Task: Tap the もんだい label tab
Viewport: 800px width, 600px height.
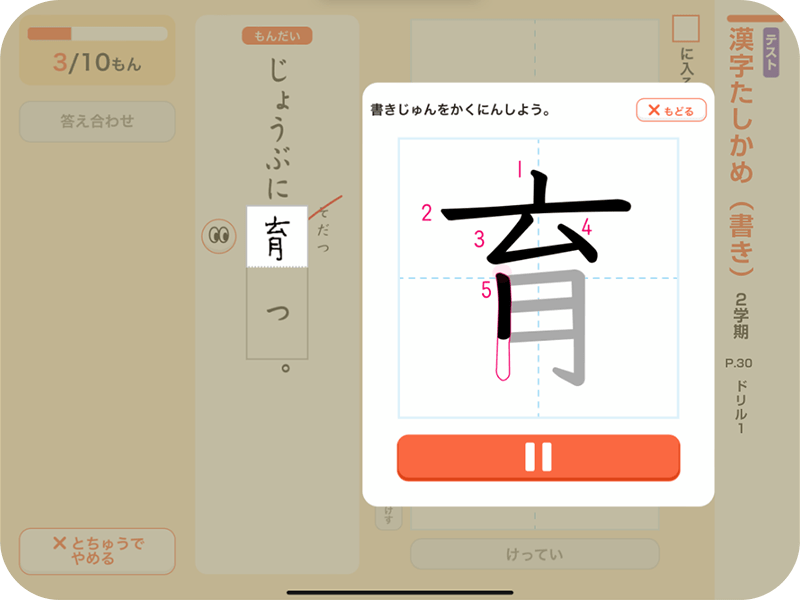Action: point(277,36)
